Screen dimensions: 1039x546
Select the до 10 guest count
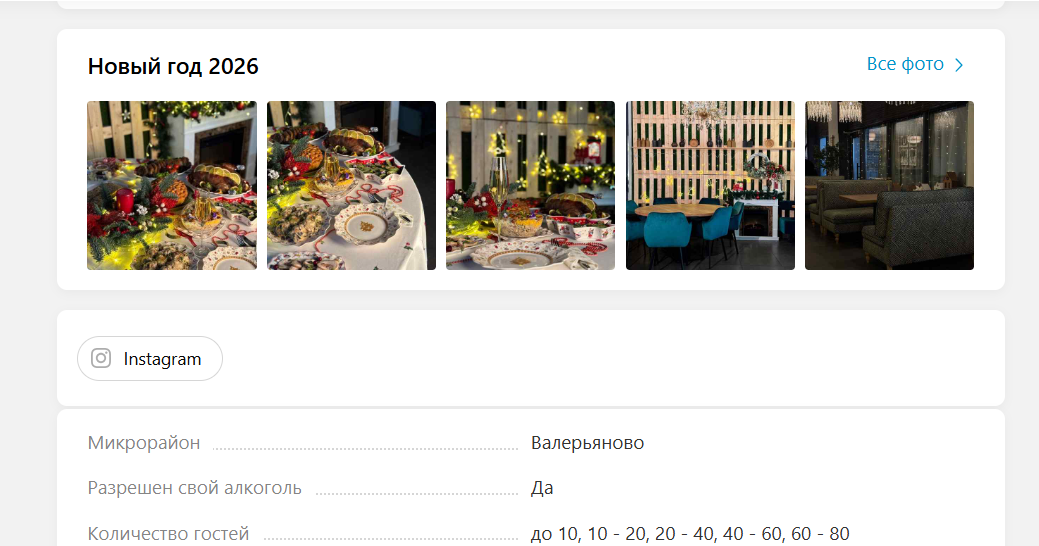(x=554, y=533)
